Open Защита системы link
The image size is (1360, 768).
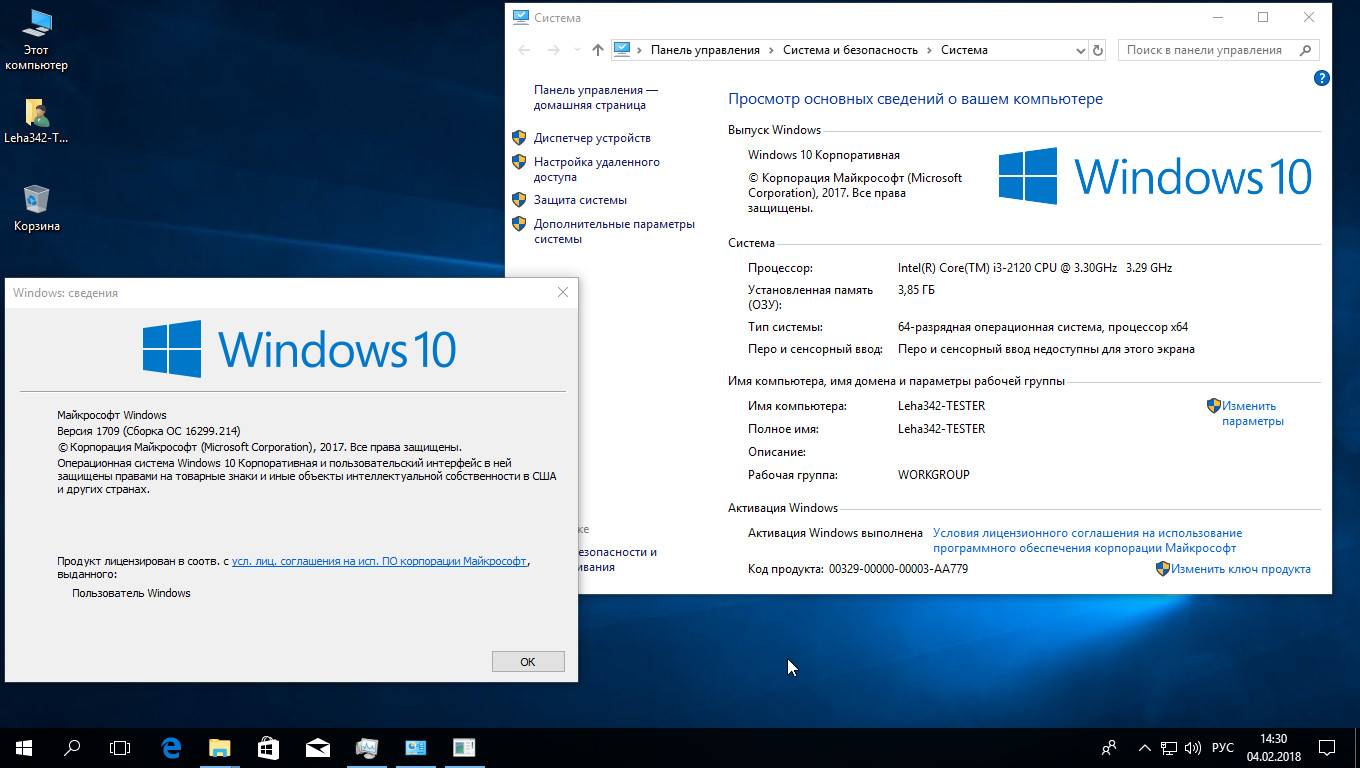[x=580, y=200]
